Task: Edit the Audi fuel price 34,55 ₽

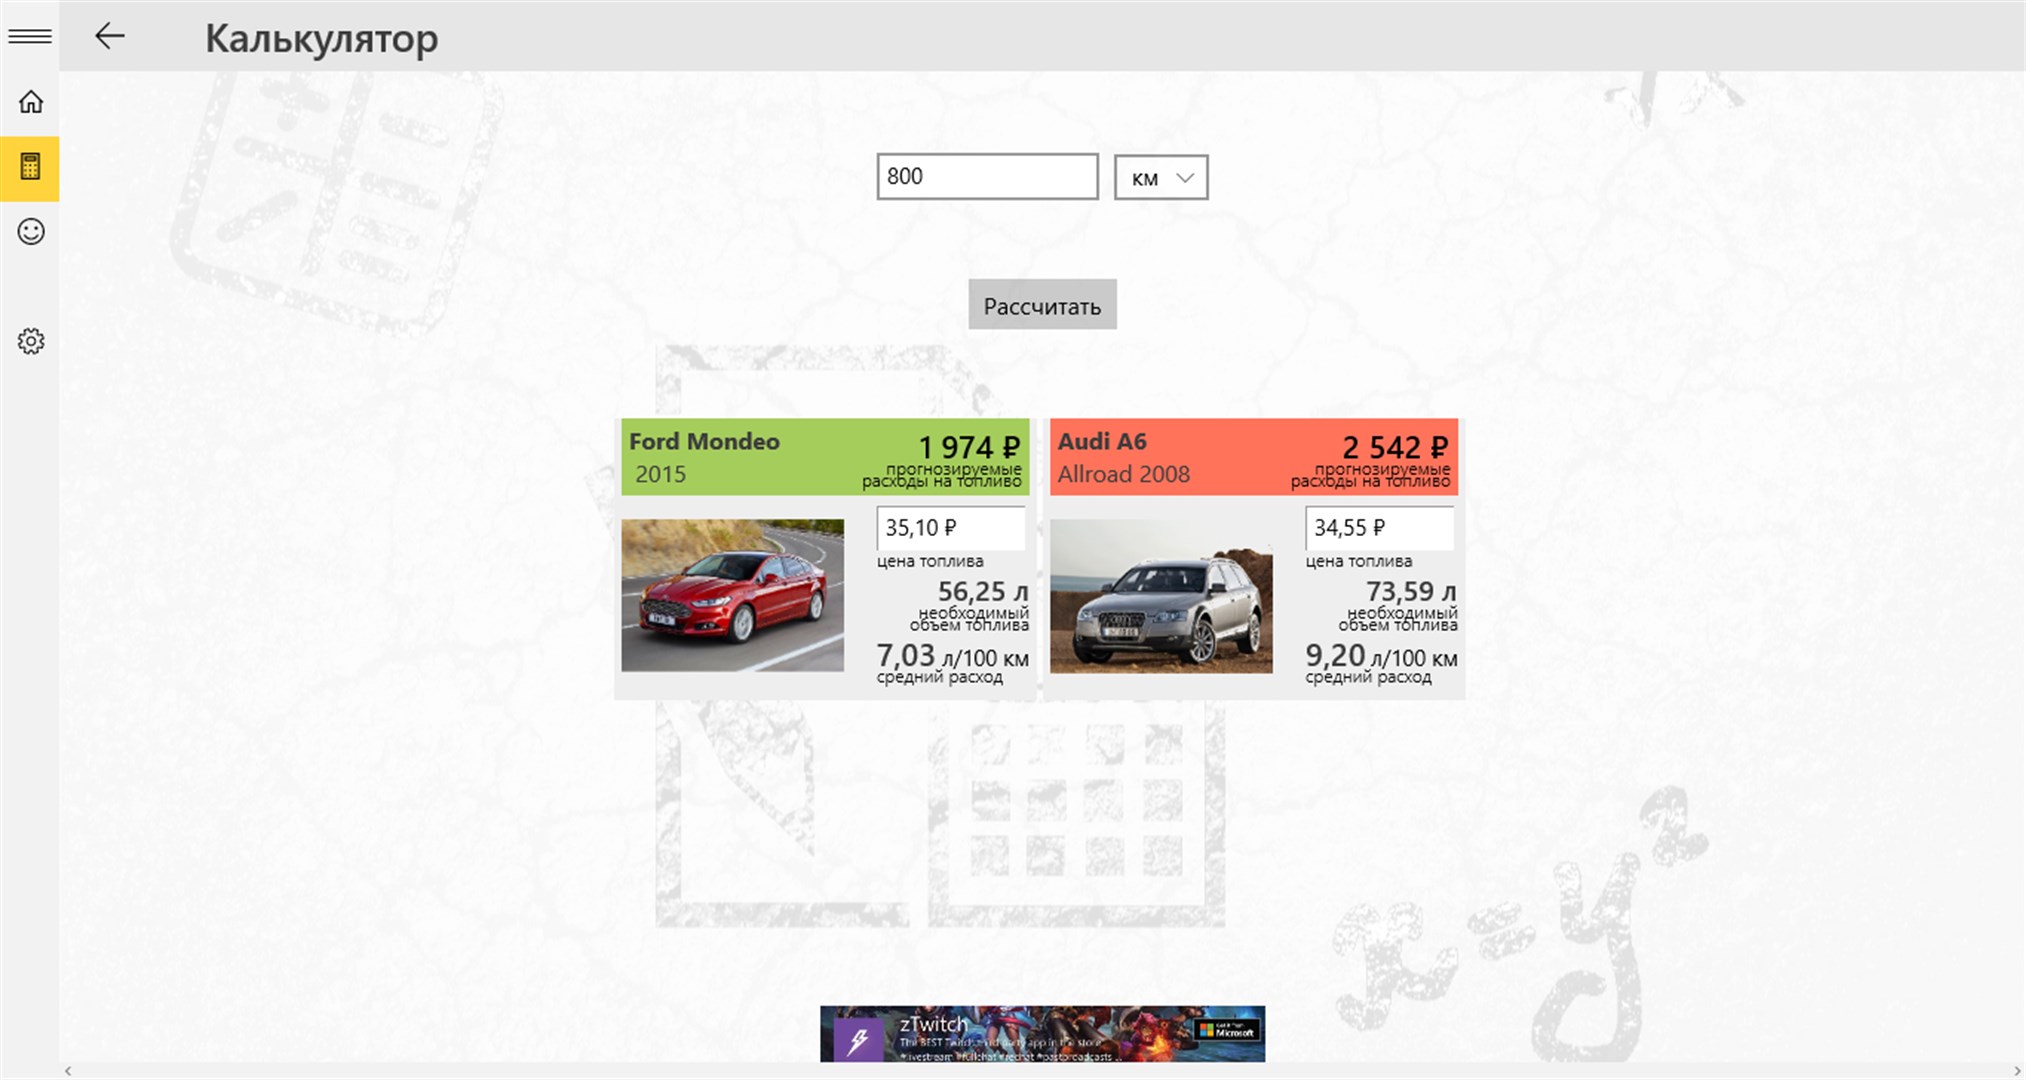Action: pyautogui.click(x=1378, y=528)
